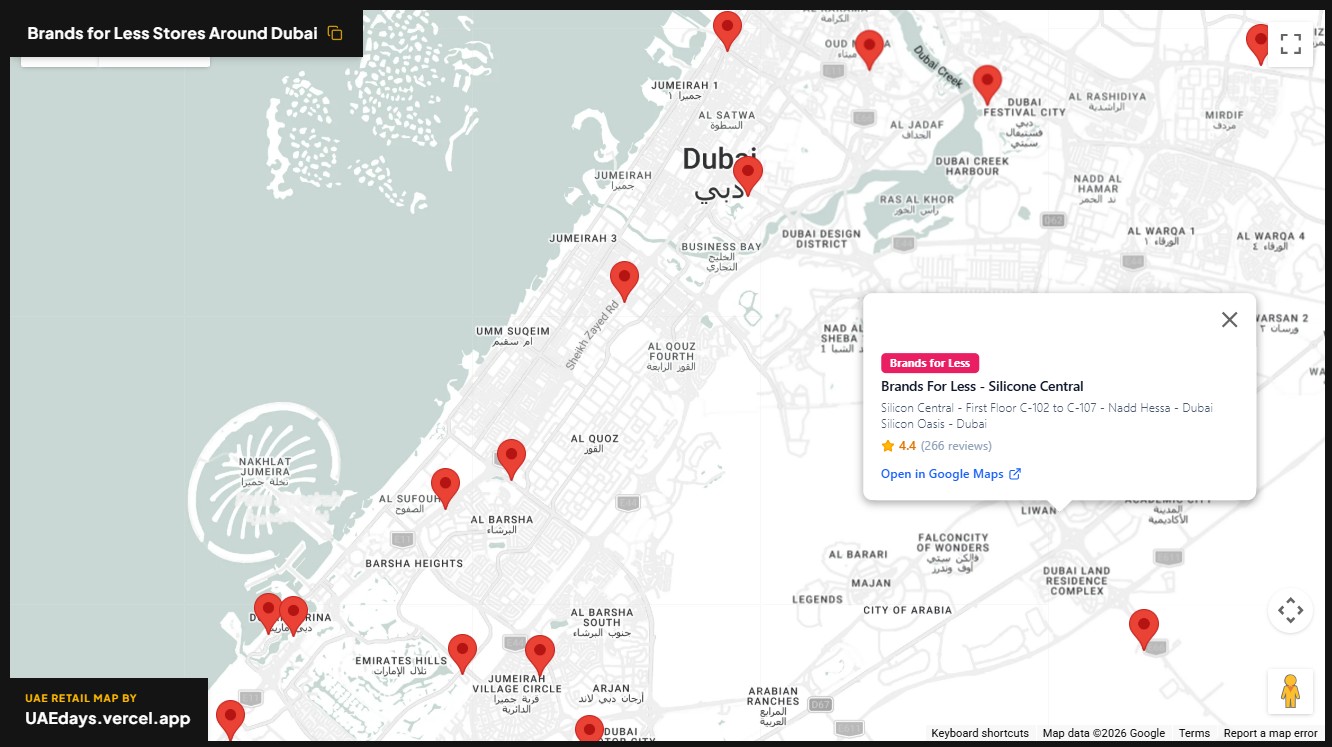Click the red pin beside the Dubai label
This screenshot has width=1332, height=747.
pos(748,176)
